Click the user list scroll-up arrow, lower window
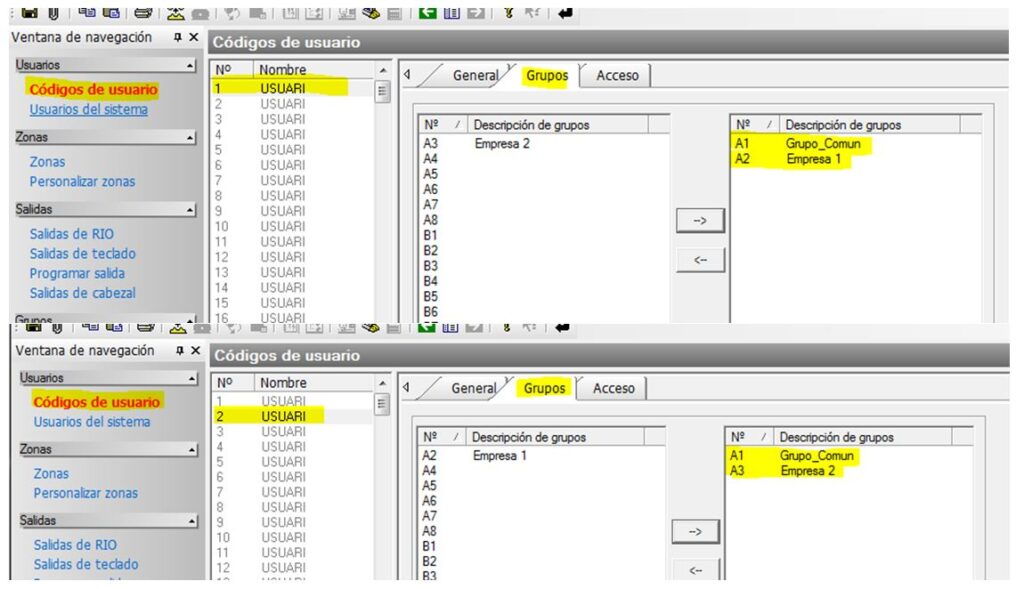Viewport: 1024px width, 589px height. pos(383,383)
